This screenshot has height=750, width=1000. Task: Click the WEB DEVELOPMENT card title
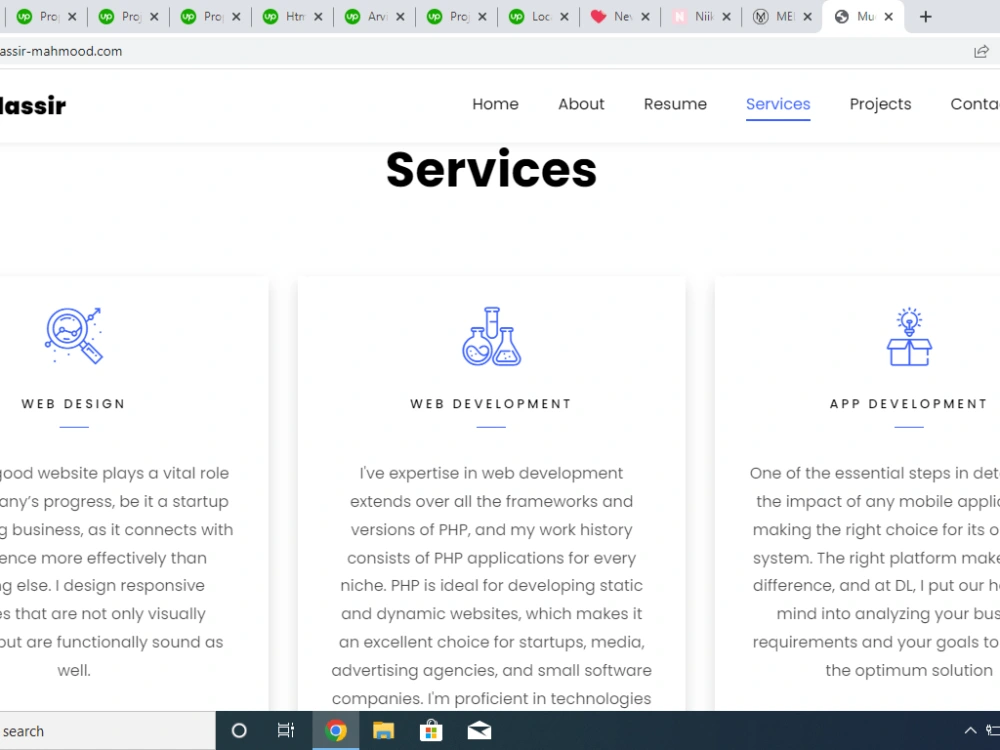click(491, 404)
